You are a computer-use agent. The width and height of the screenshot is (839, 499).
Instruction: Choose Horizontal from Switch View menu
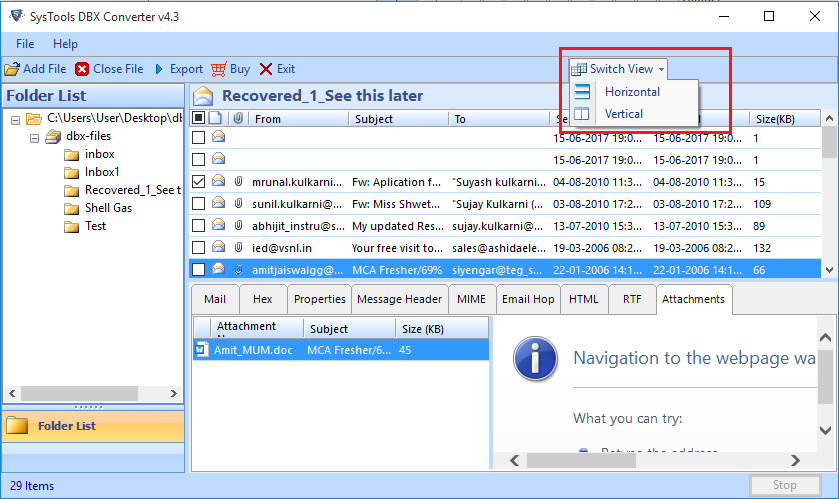tap(634, 91)
